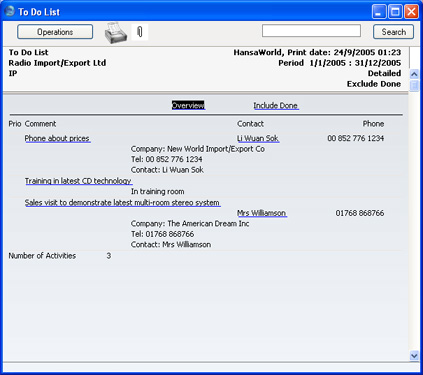Select Radio Import/Export Ltd header text
The height and width of the screenshot is (375, 423).
[57, 63]
